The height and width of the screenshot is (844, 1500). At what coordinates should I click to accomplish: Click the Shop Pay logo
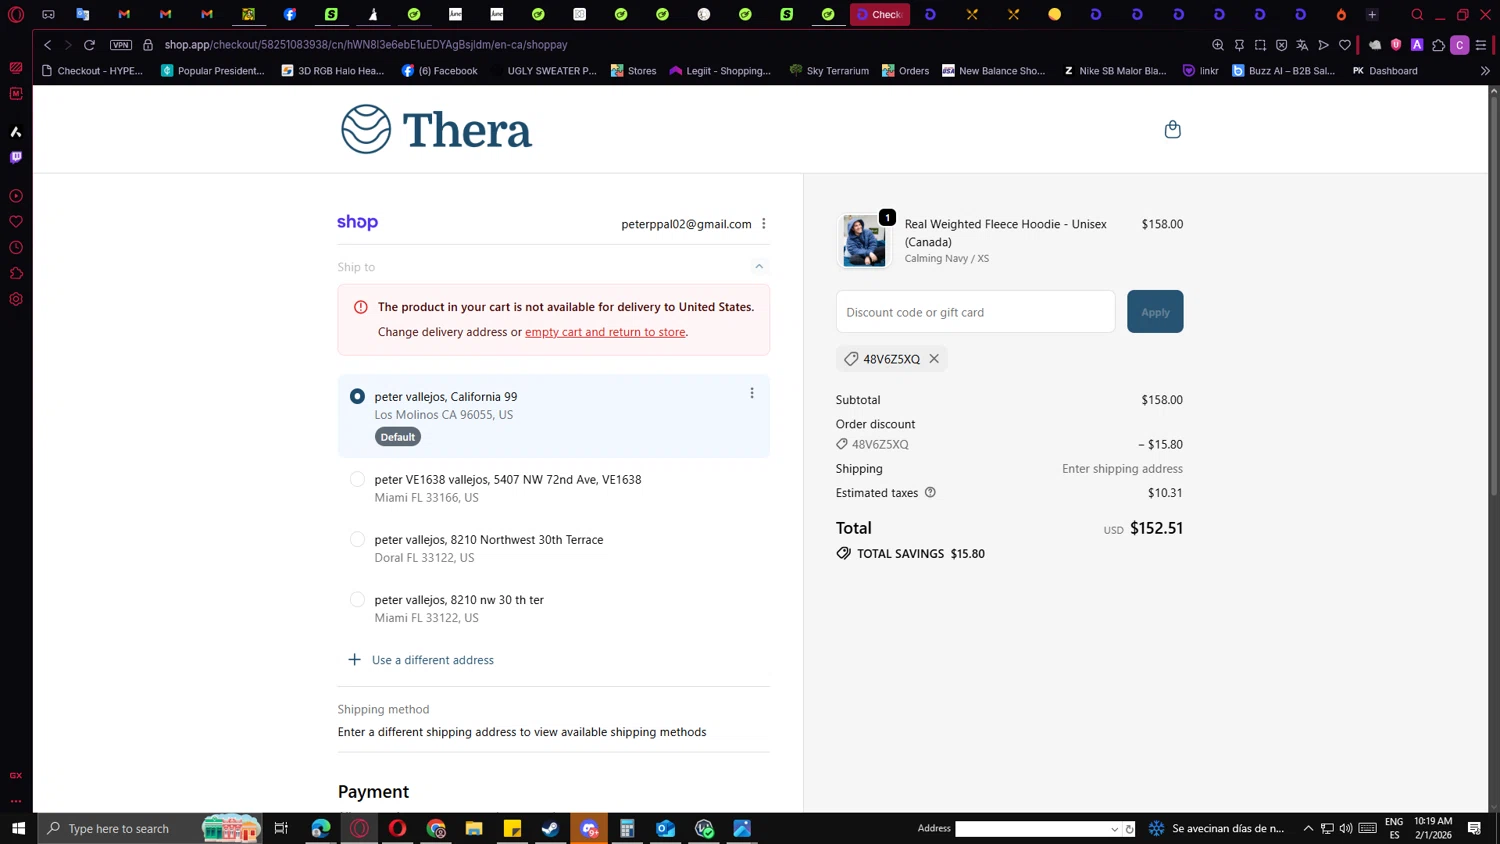click(357, 222)
